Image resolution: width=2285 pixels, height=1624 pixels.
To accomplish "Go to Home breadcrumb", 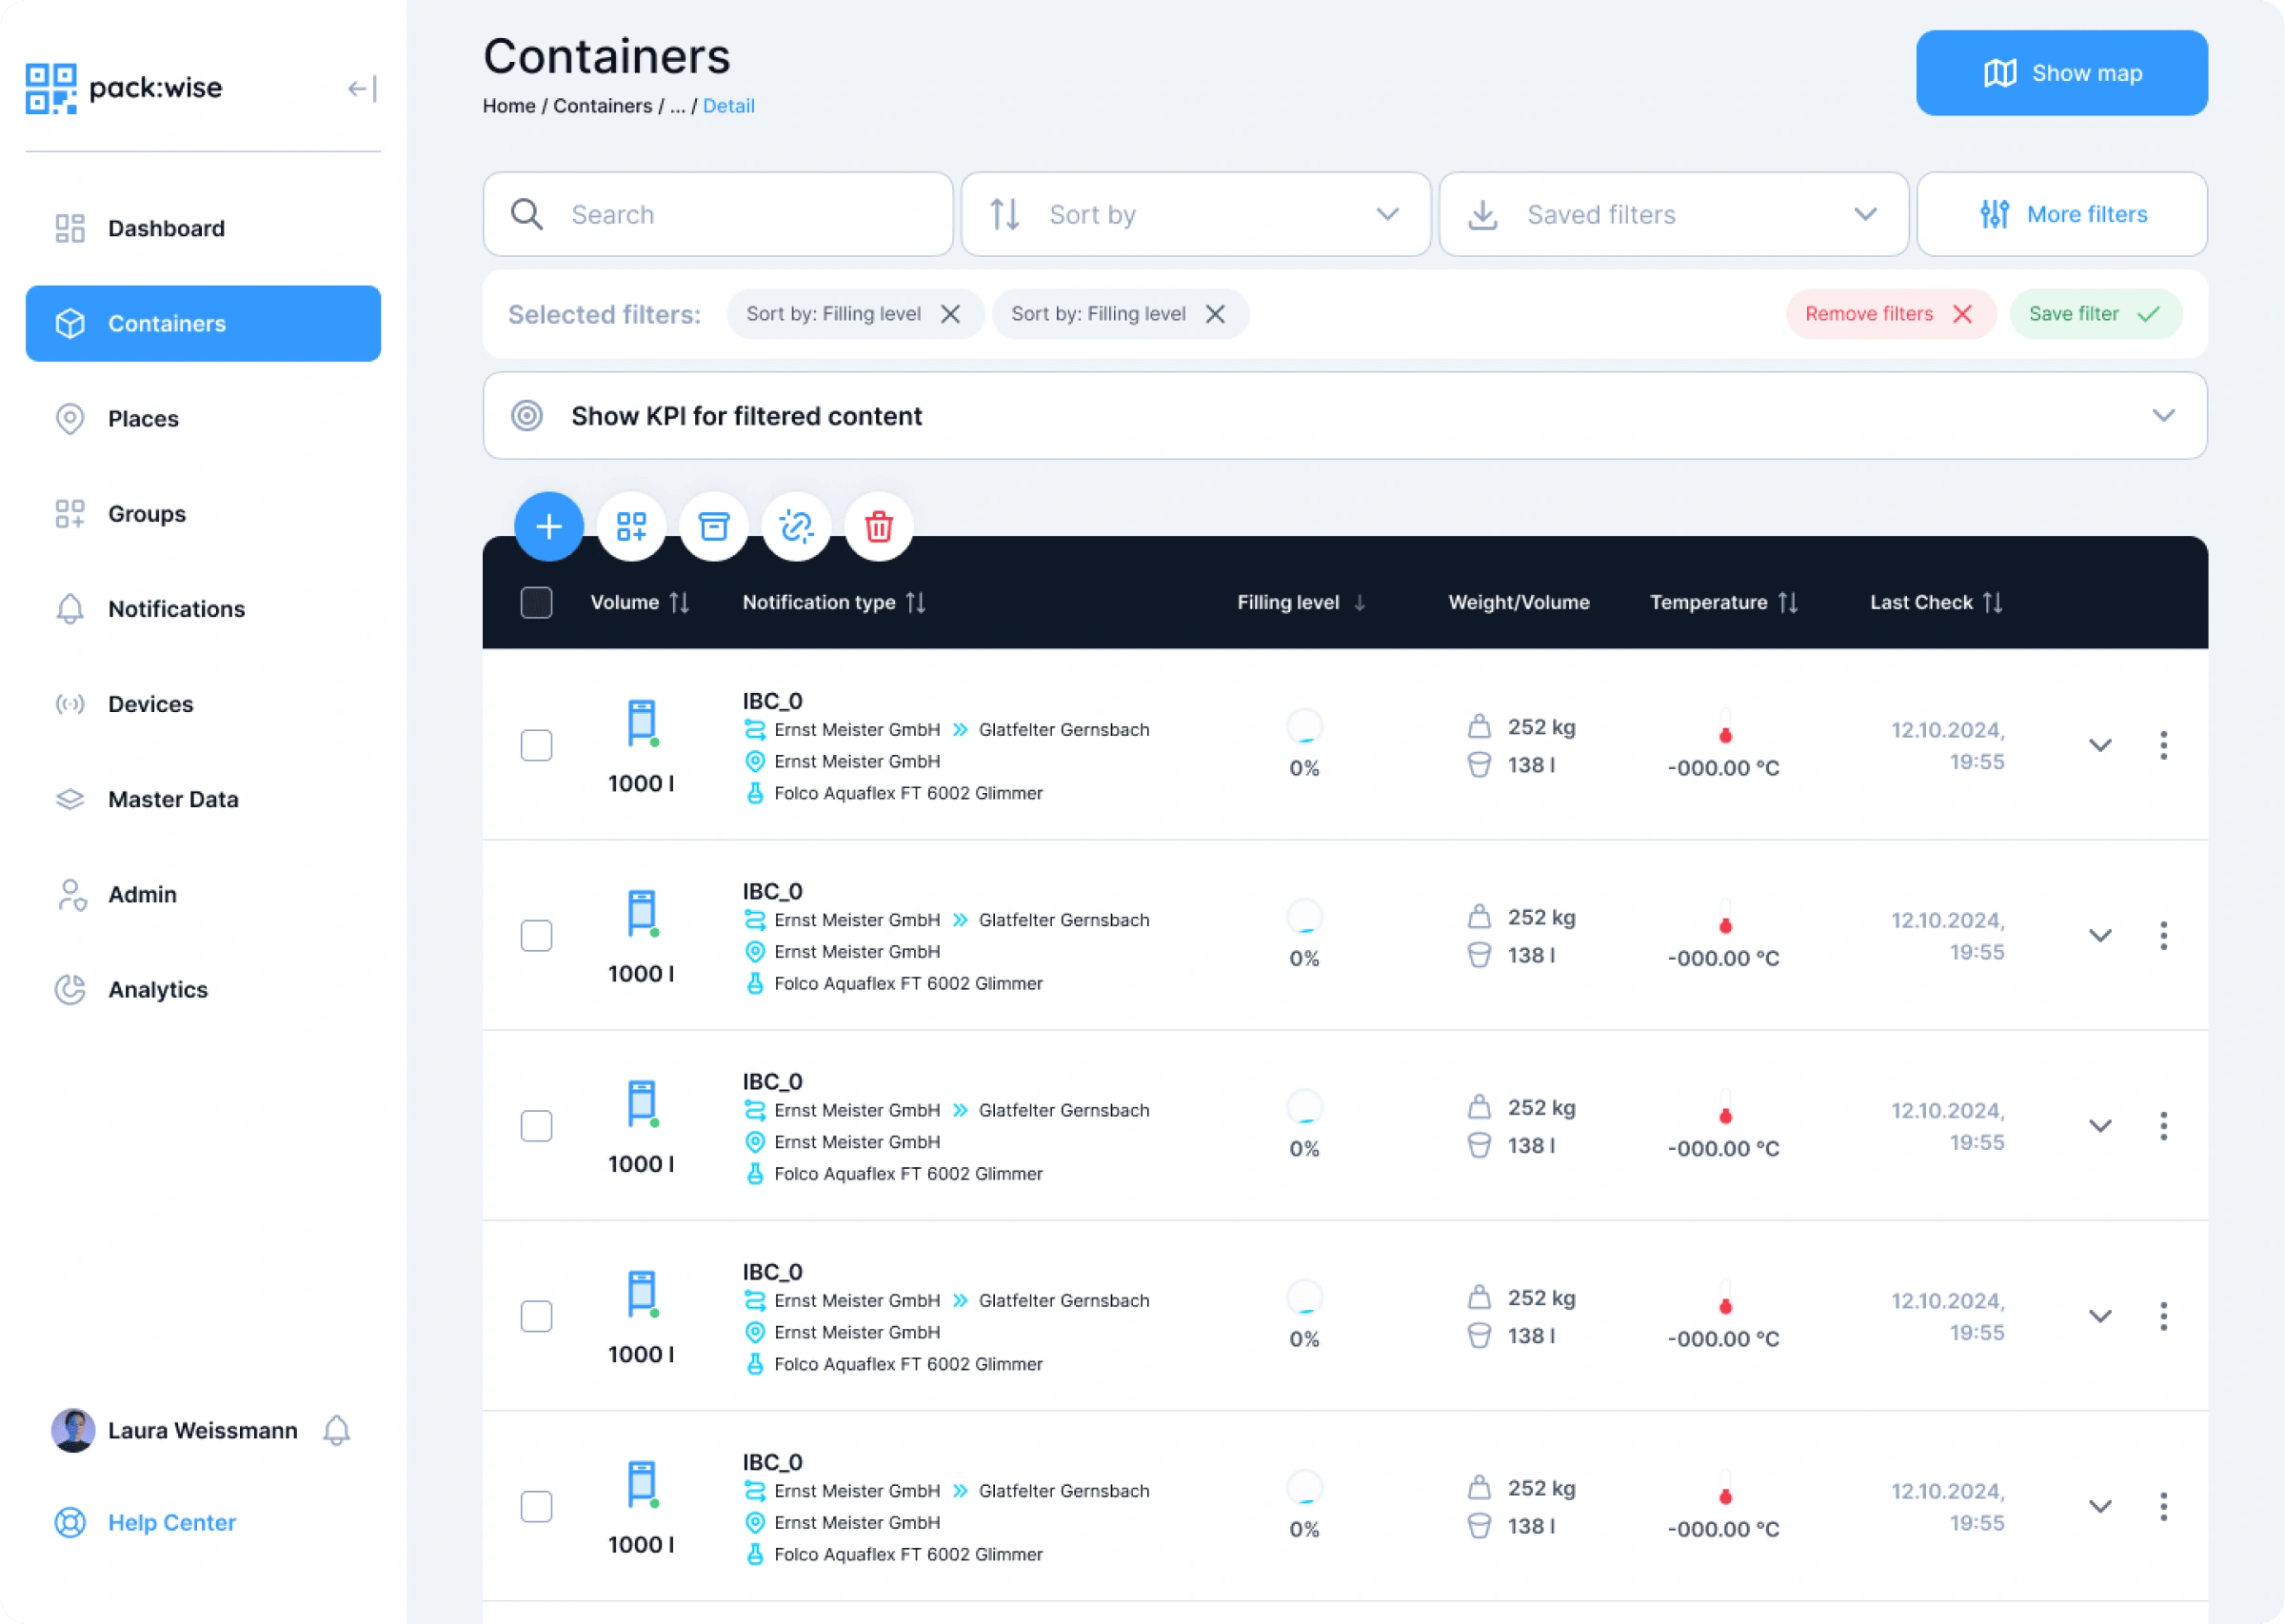I will 509,106.
